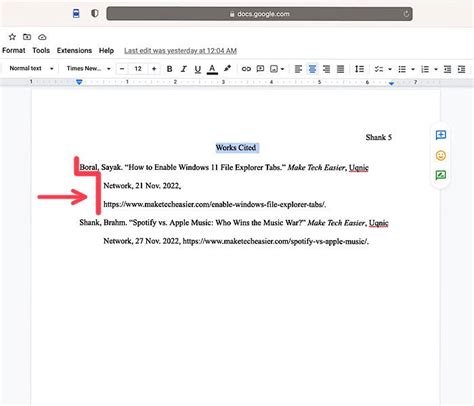Open the last edit history link
This screenshot has height=406, width=474.
tap(180, 51)
